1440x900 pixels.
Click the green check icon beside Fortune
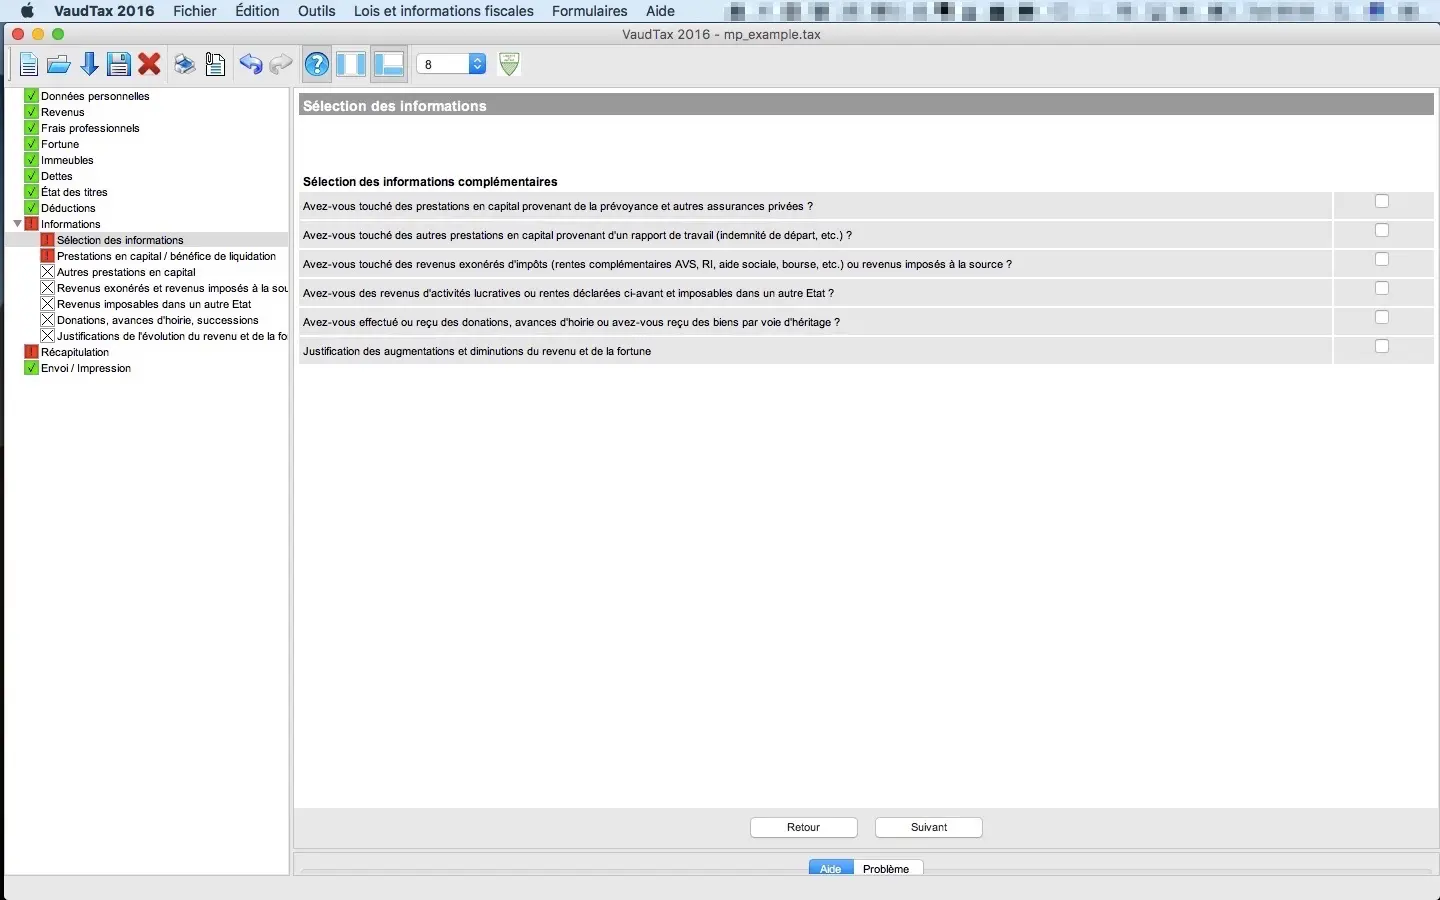pyautogui.click(x=31, y=144)
